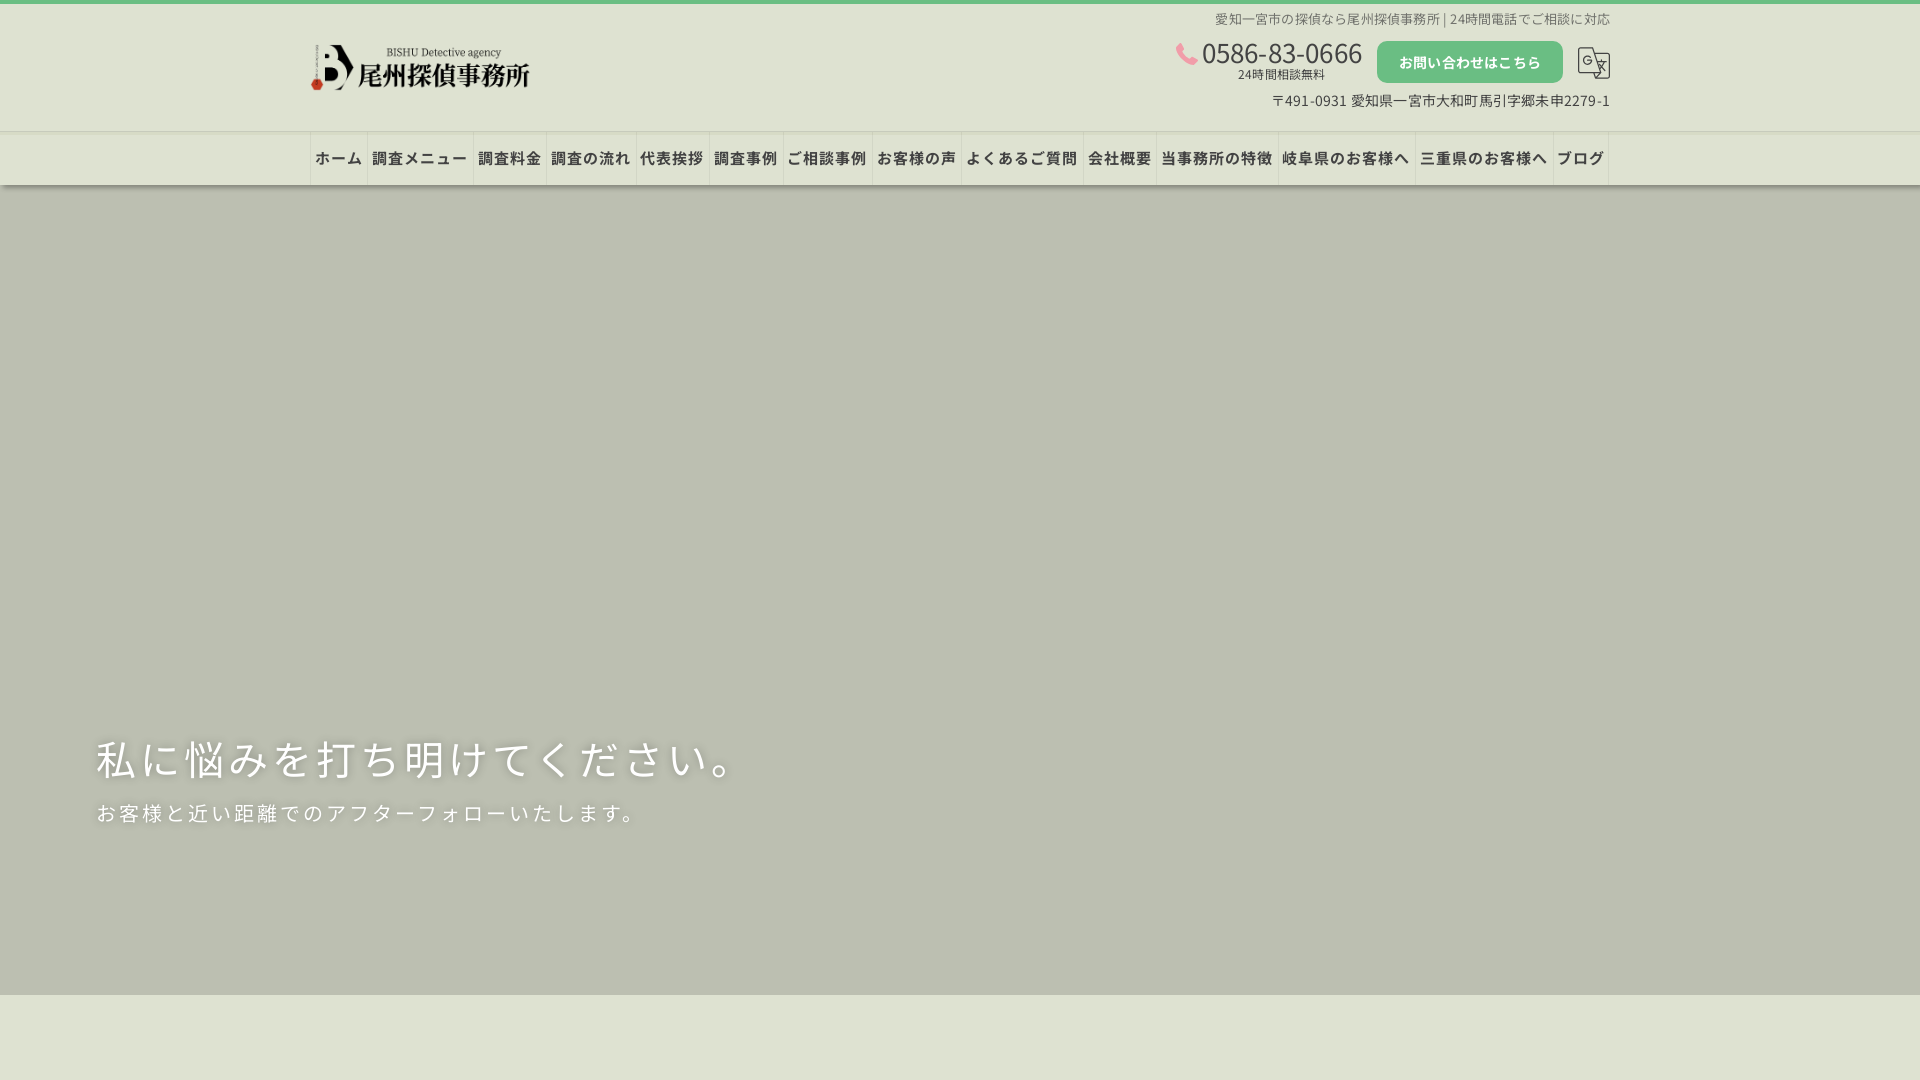Select 調査料金 in navigation bar
Viewport: 1920px width, 1080px height.
[510, 159]
